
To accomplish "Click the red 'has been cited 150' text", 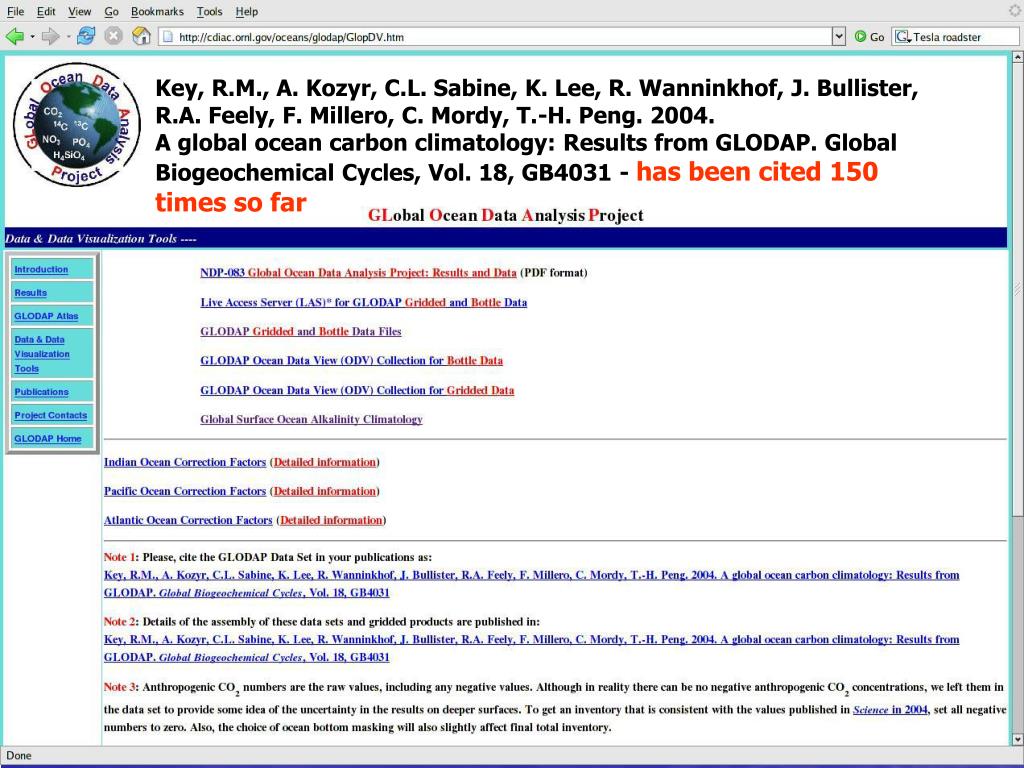I will tap(758, 172).
